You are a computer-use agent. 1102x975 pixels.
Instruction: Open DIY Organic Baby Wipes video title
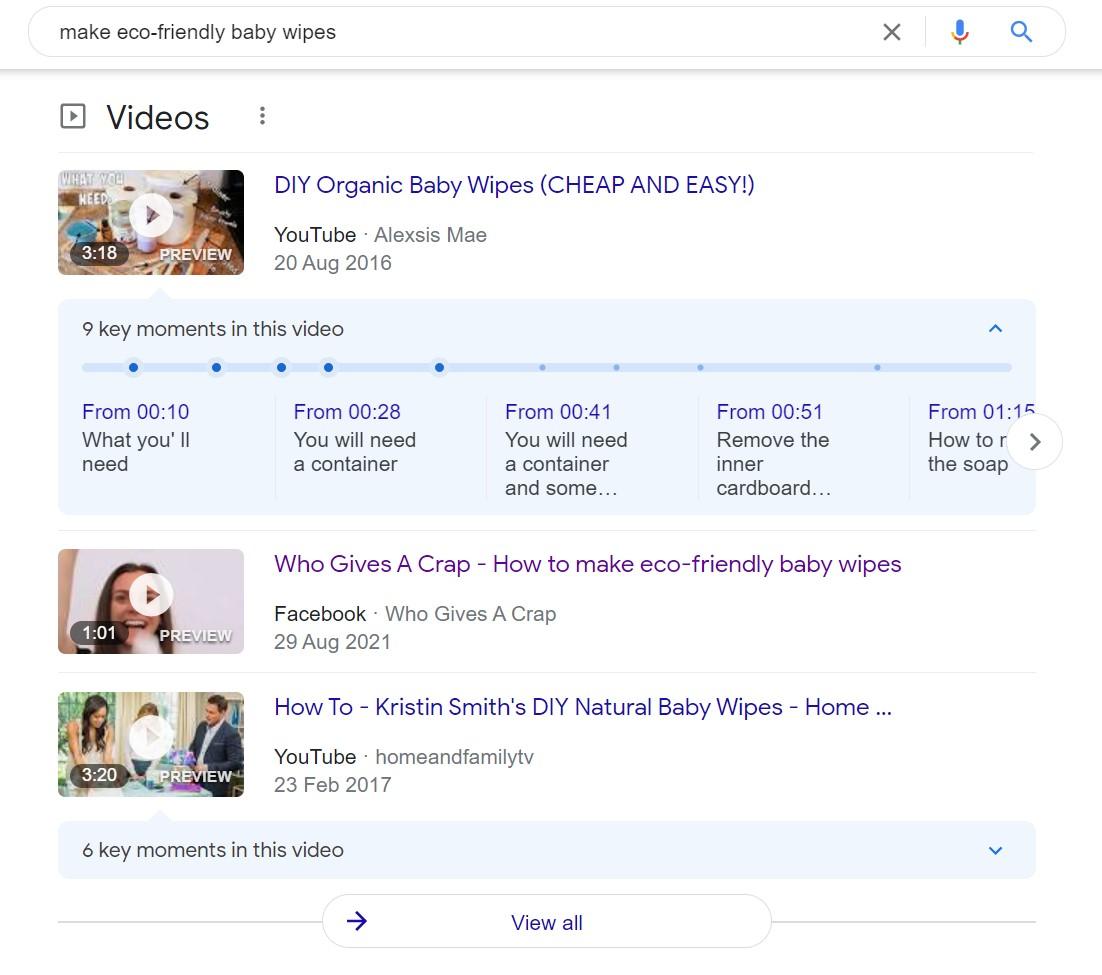click(514, 185)
